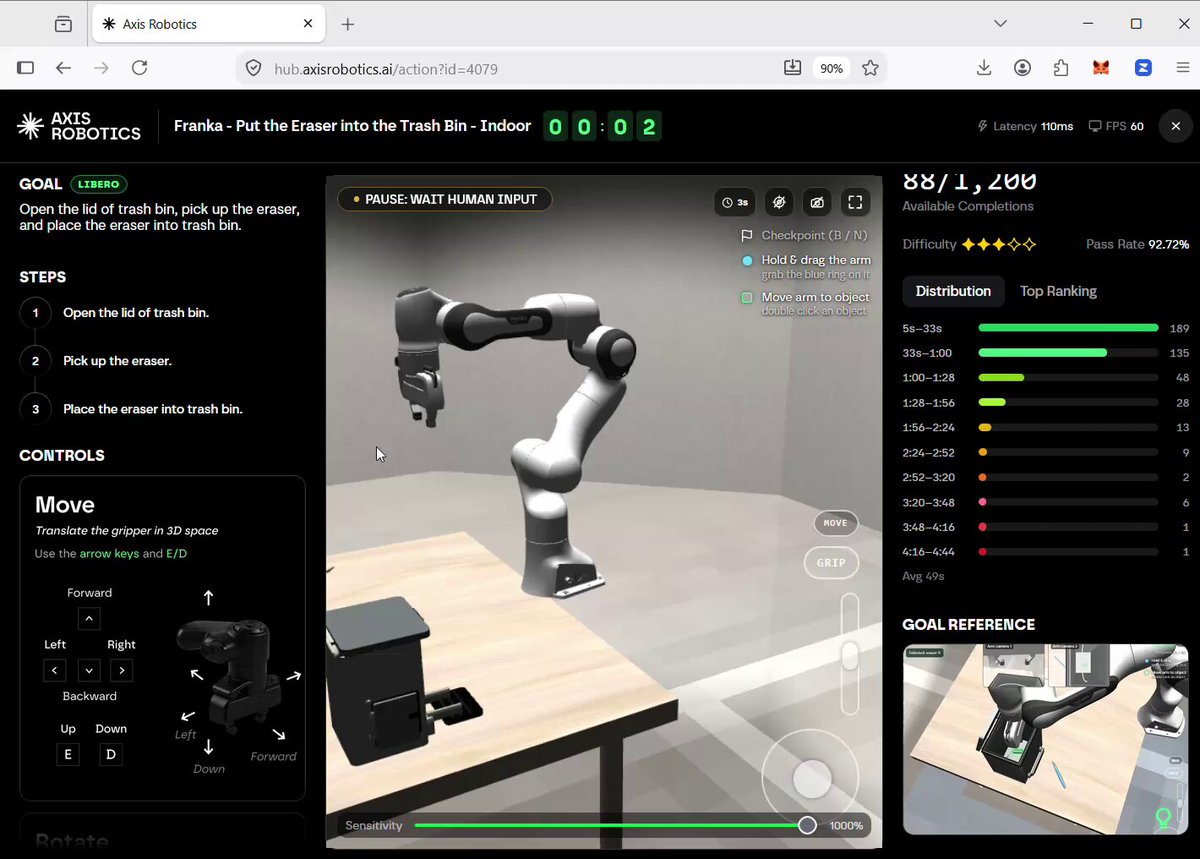This screenshot has height=859, width=1200.
Task: Switch to the Top Ranking tab
Action: pyautogui.click(x=1058, y=291)
